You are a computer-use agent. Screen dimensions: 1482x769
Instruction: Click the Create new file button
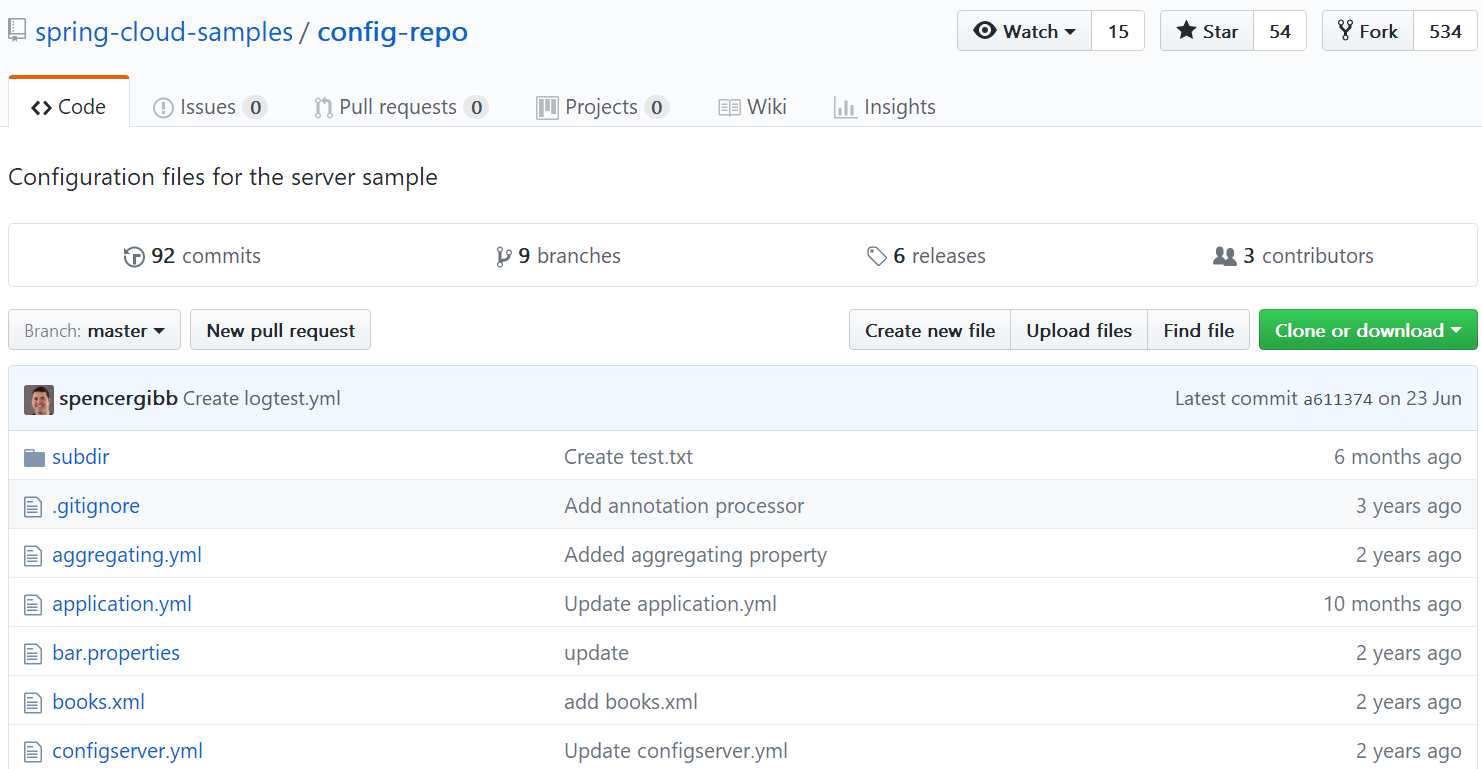coord(930,330)
